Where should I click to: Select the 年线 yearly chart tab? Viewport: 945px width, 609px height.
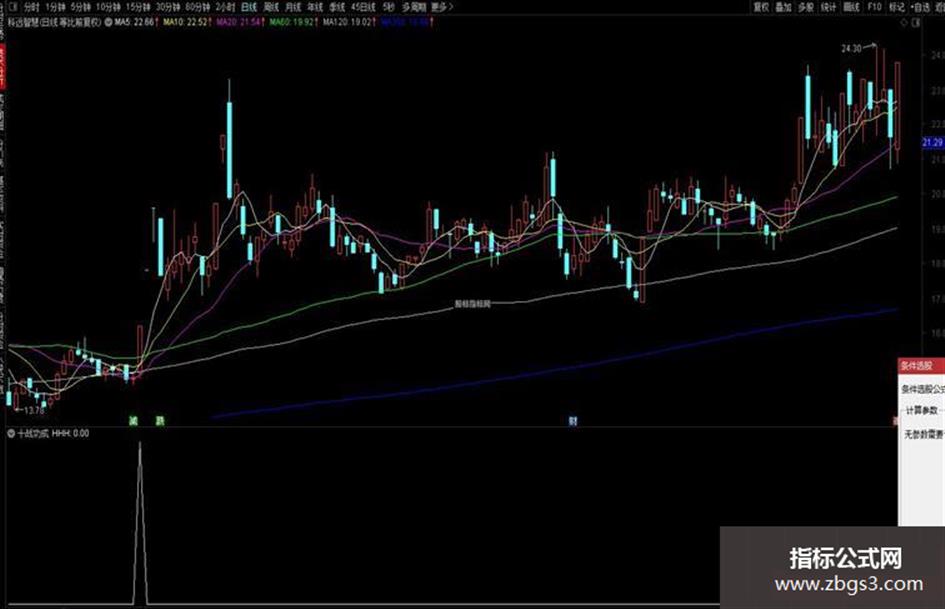coord(315,7)
